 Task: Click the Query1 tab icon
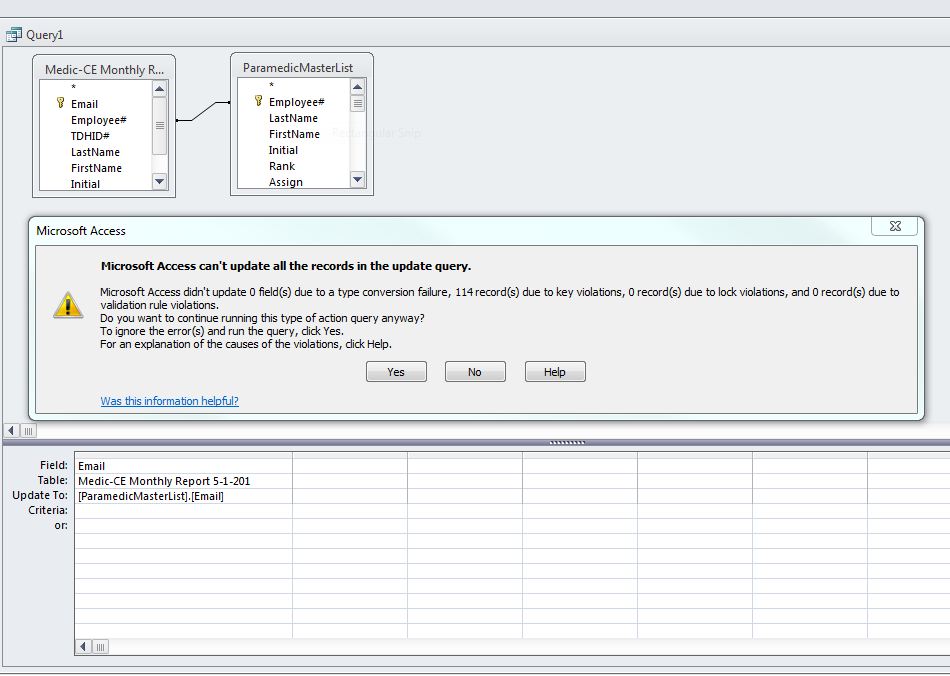13,35
